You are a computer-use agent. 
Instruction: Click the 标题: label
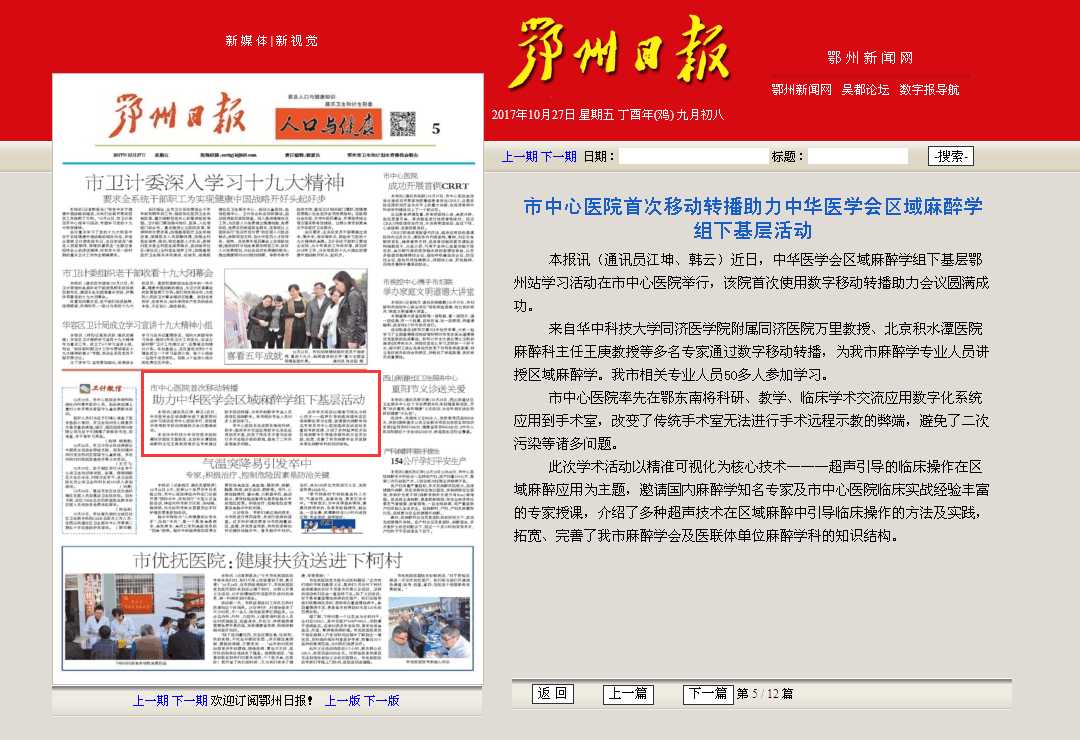pos(787,156)
